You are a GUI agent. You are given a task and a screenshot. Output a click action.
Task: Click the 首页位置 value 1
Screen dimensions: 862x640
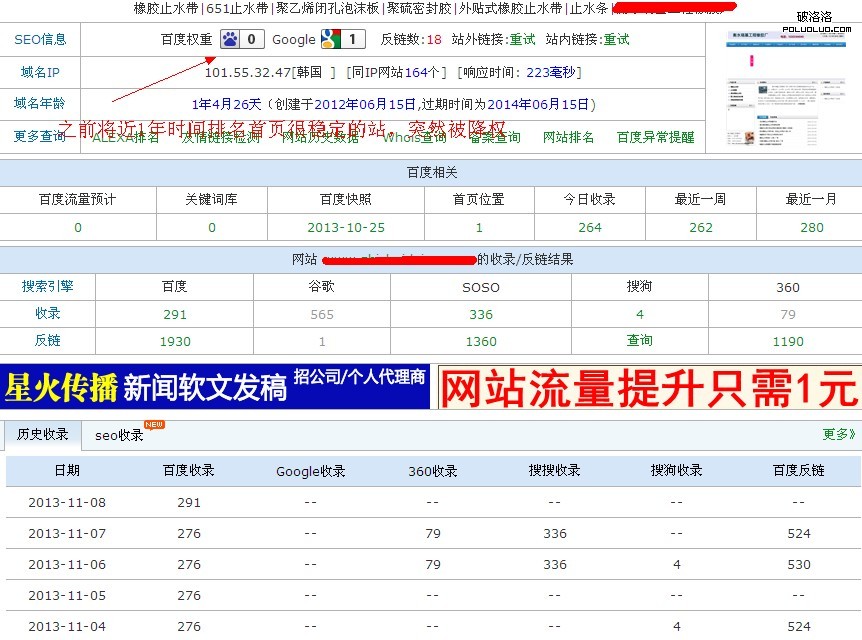coord(479,228)
